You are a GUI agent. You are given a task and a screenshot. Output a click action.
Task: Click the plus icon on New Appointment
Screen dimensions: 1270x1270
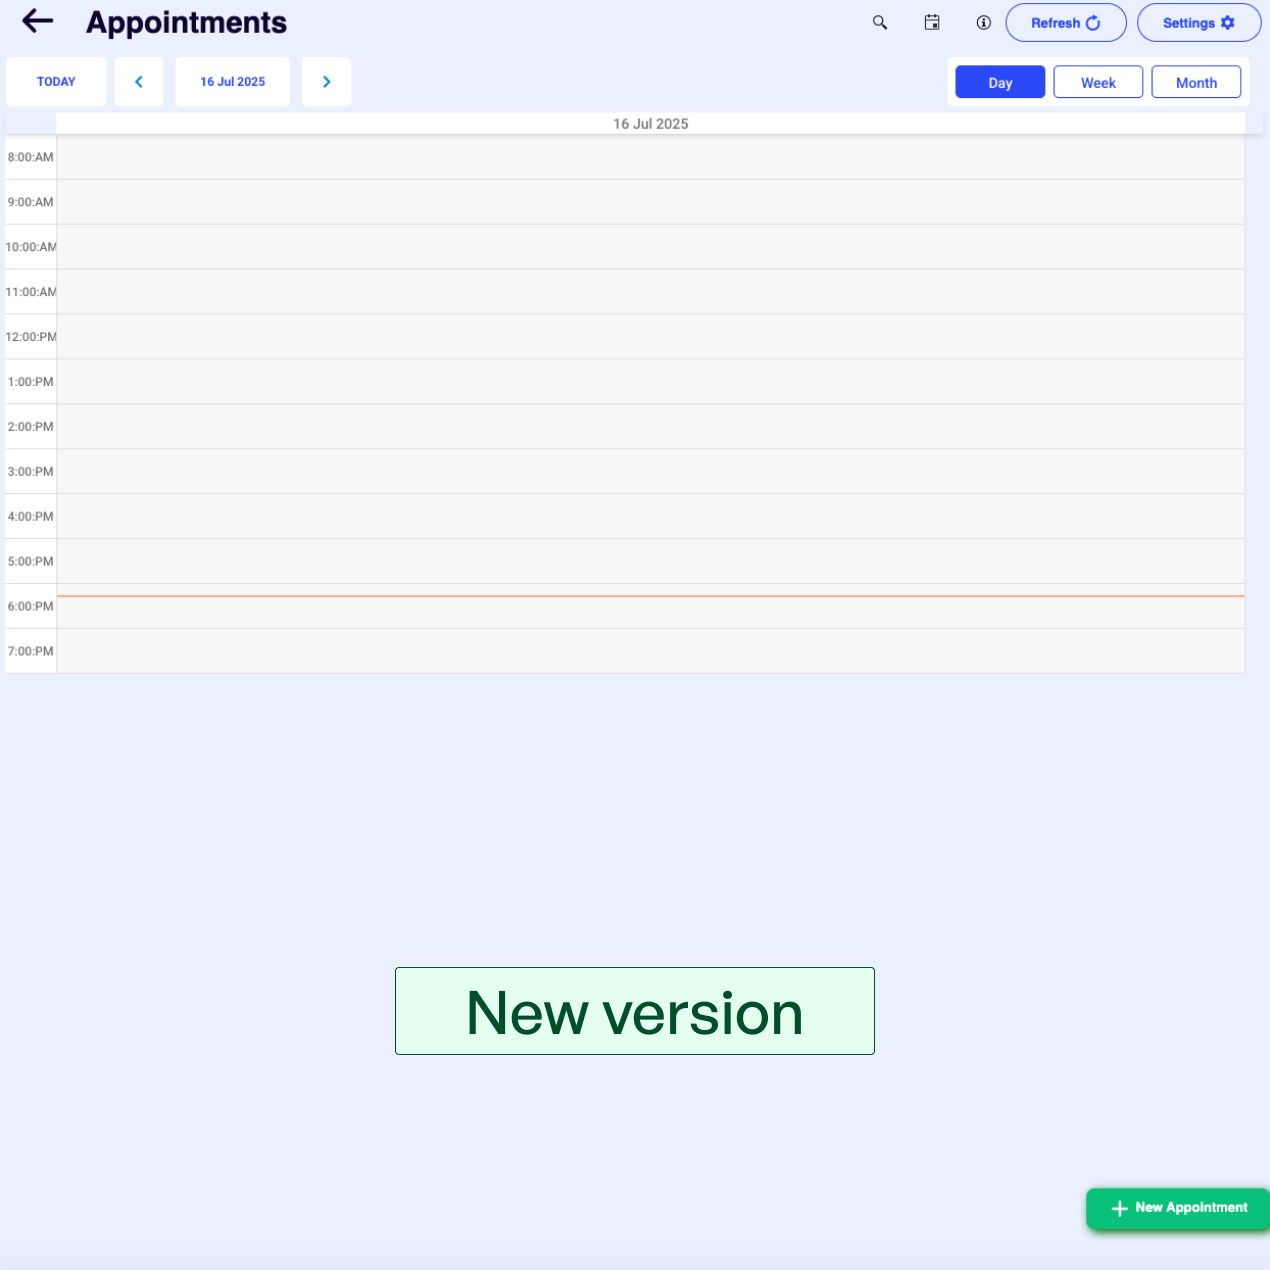1119,1208
